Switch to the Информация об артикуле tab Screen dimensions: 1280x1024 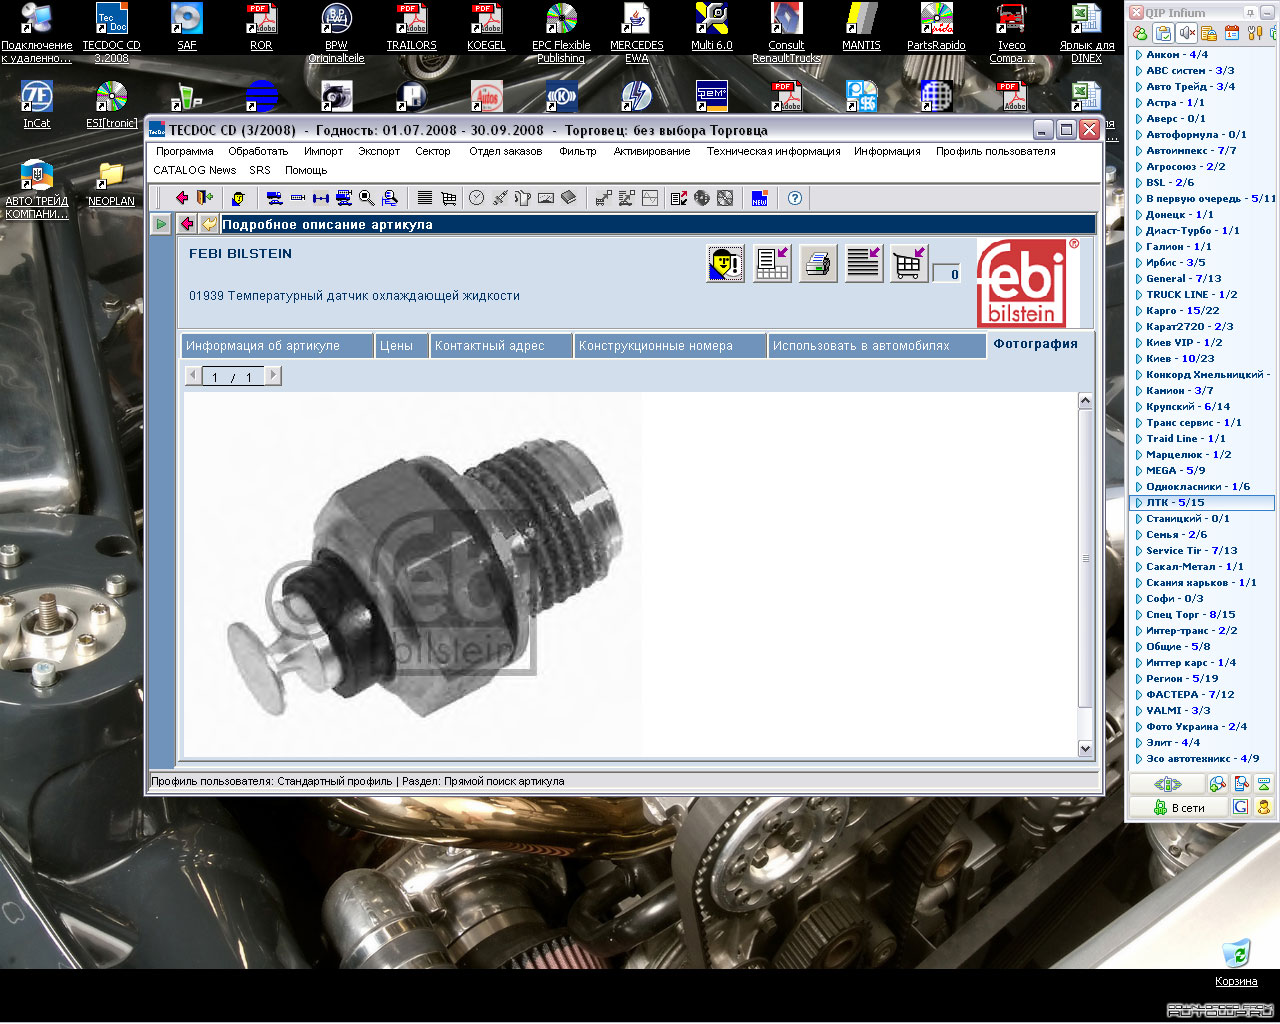tap(277, 346)
